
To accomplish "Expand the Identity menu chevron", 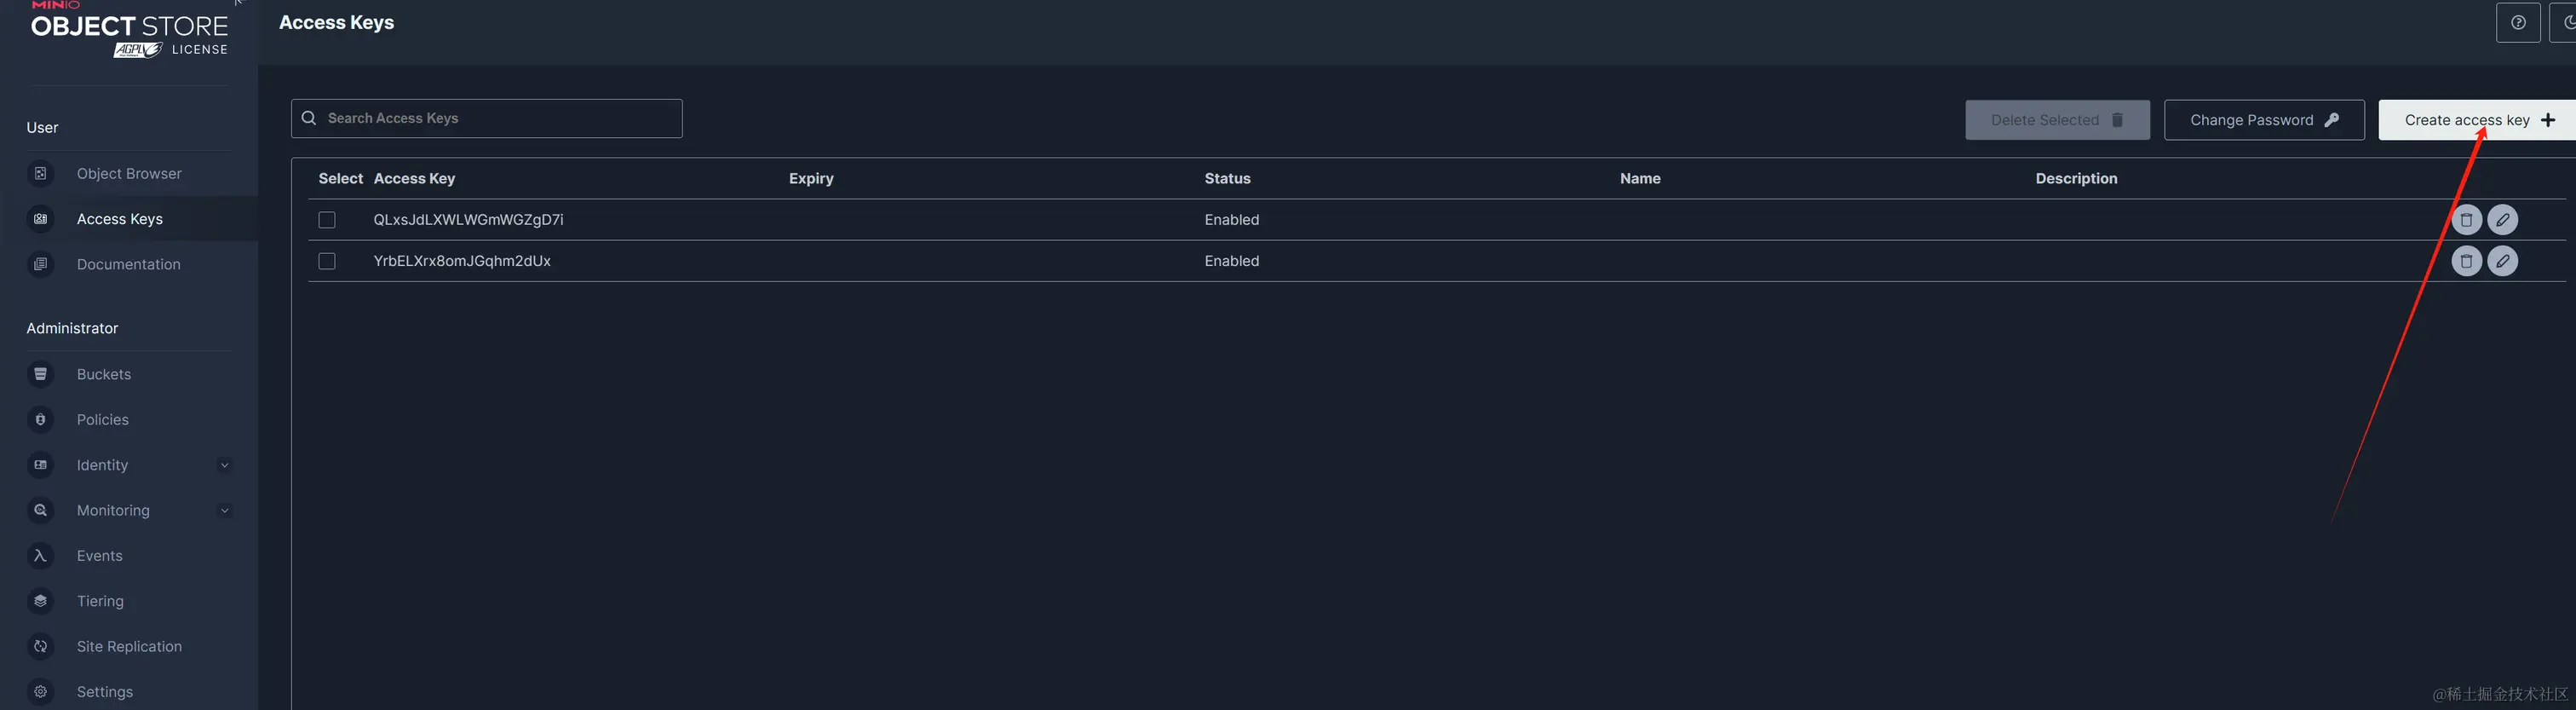I will [225, 465].
